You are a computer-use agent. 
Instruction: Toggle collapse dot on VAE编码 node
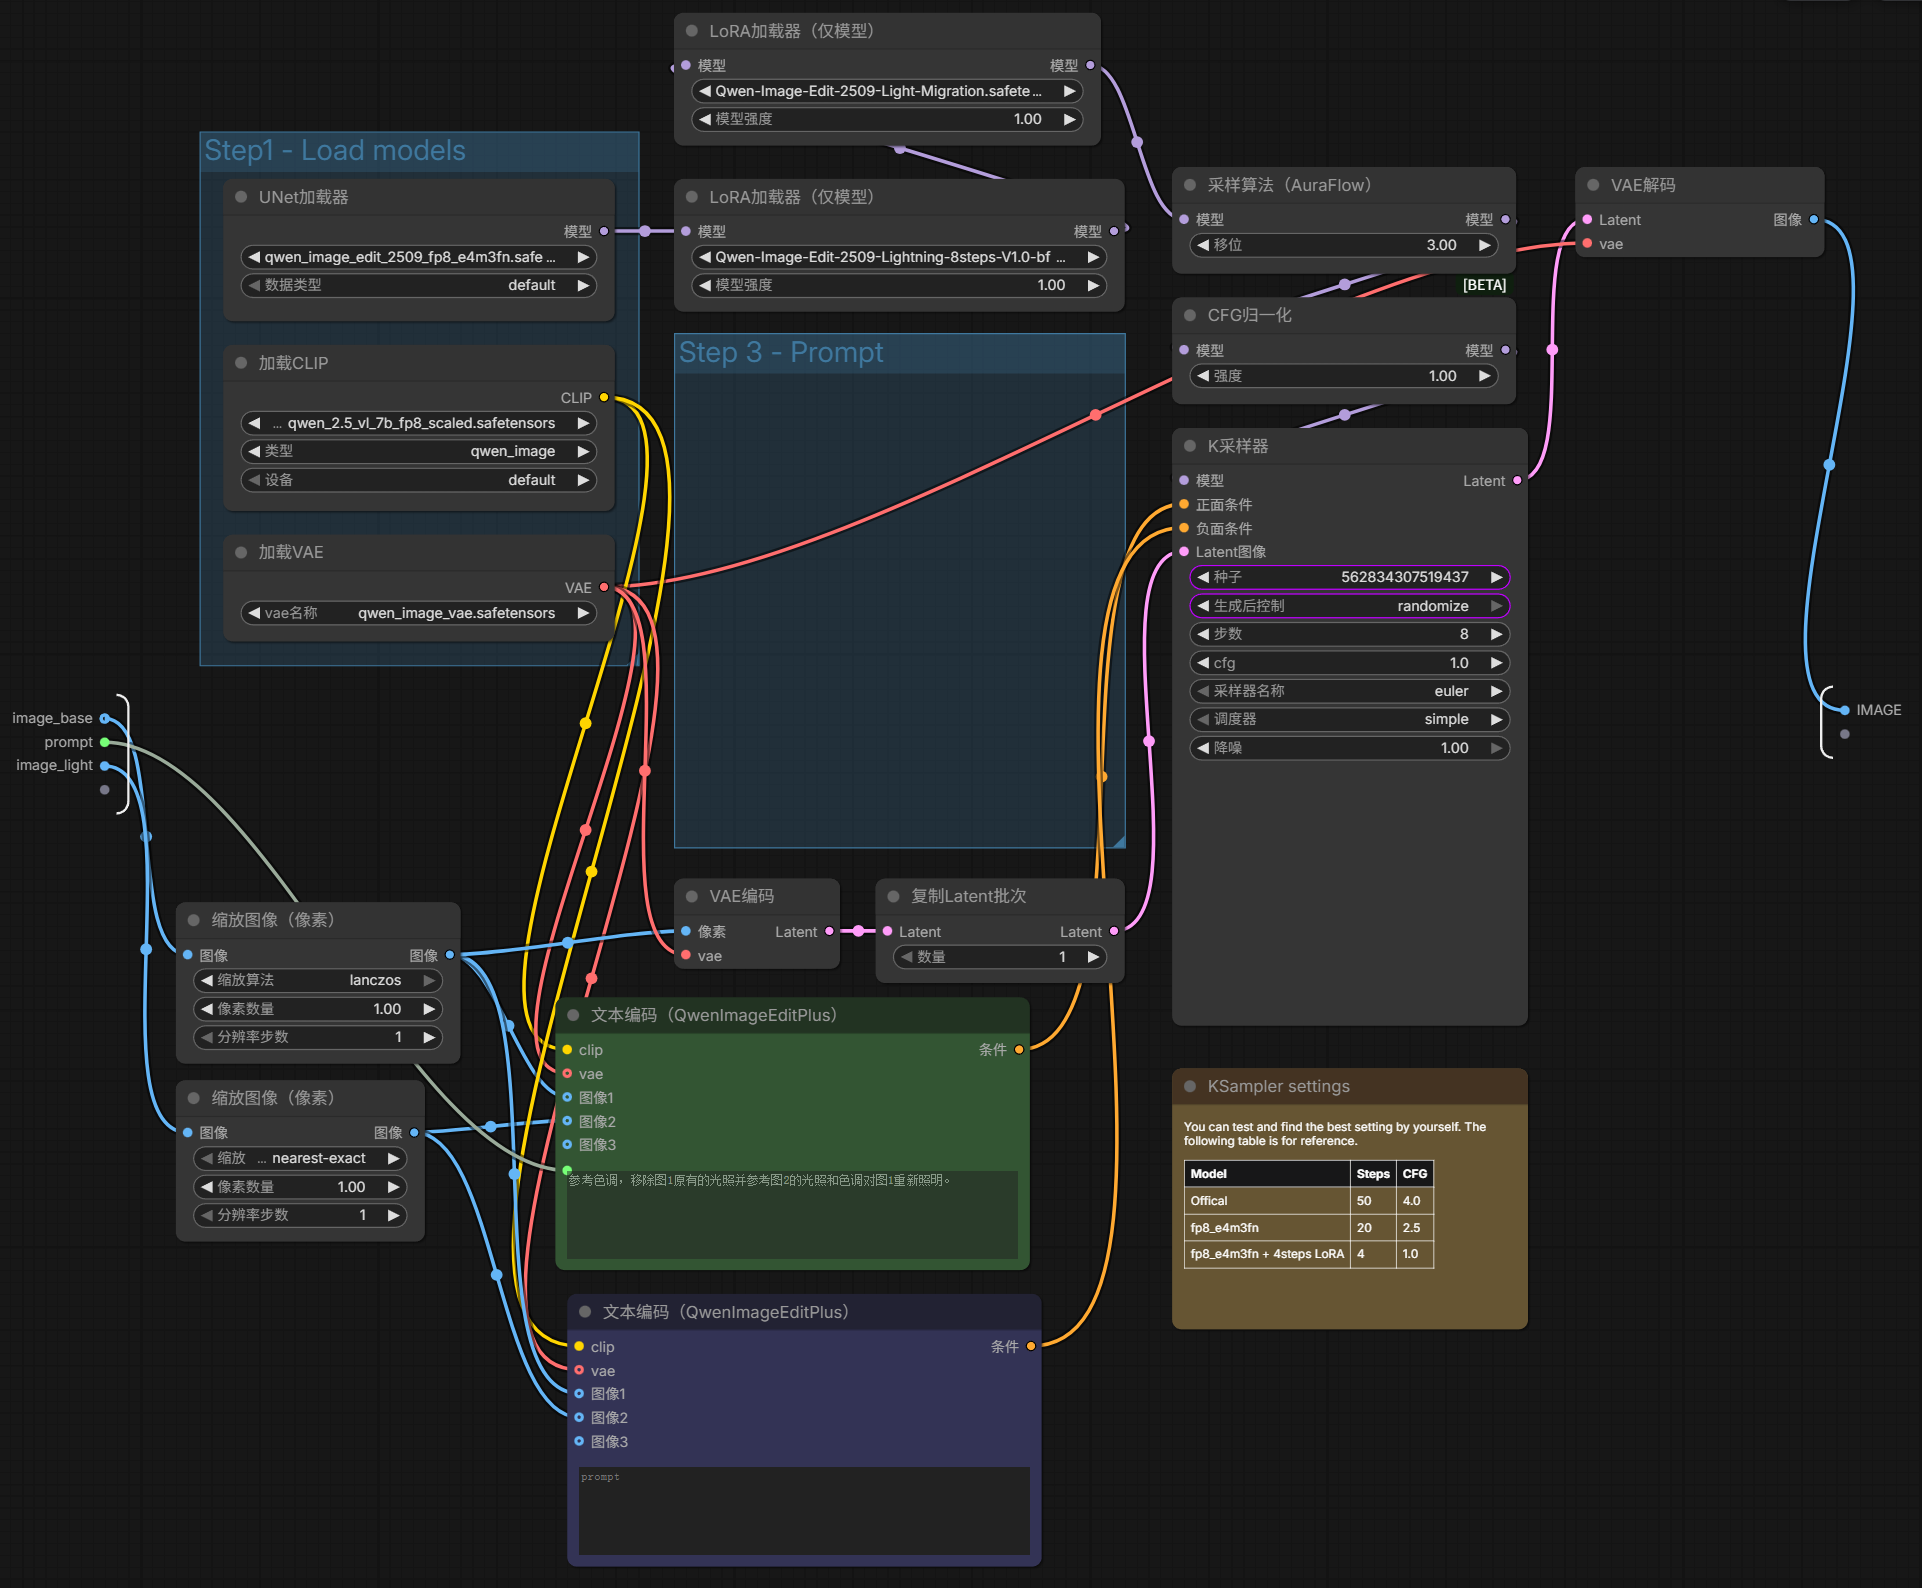point(692,896)
